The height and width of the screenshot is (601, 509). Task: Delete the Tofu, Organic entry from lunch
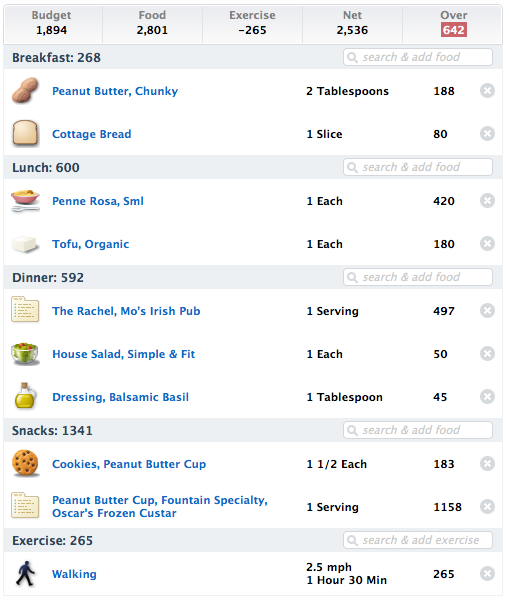point(487,244)
